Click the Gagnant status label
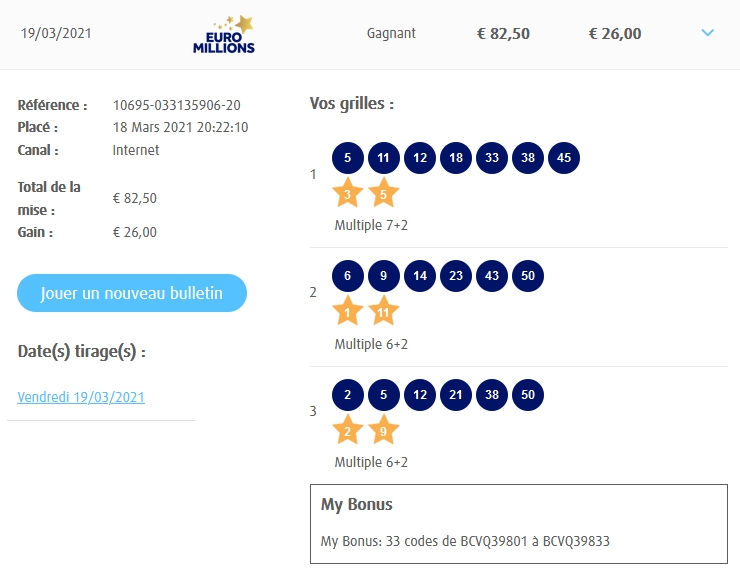The image size is (740, 573). pos(391,34)
